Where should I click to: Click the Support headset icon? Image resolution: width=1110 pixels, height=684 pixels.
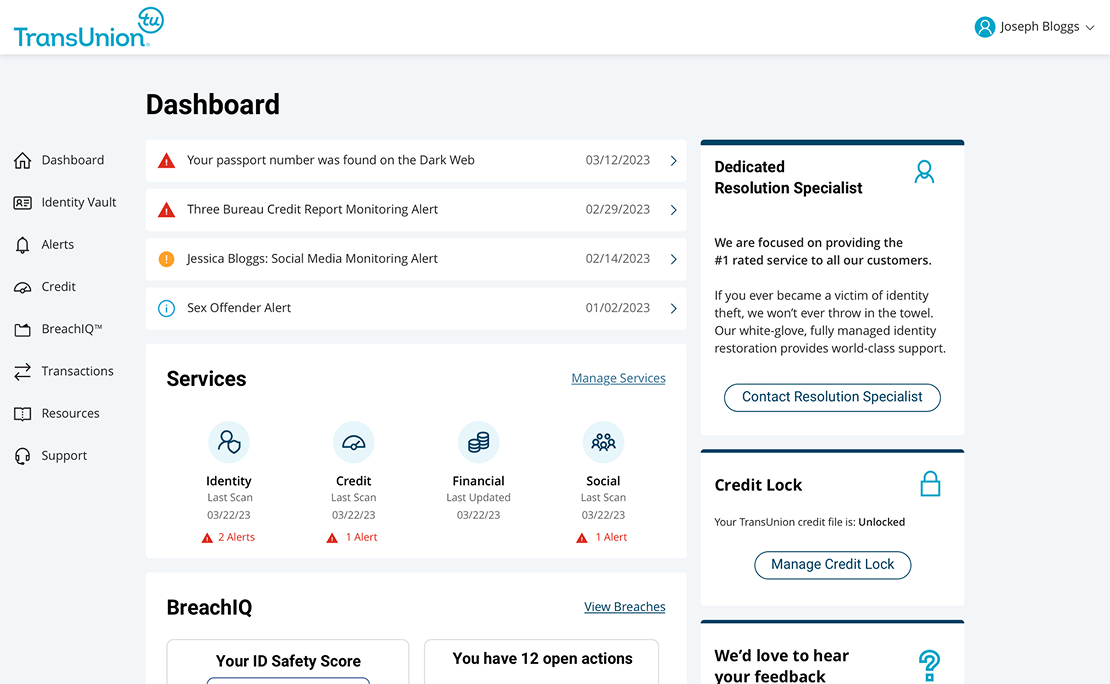tap(23, 456)
